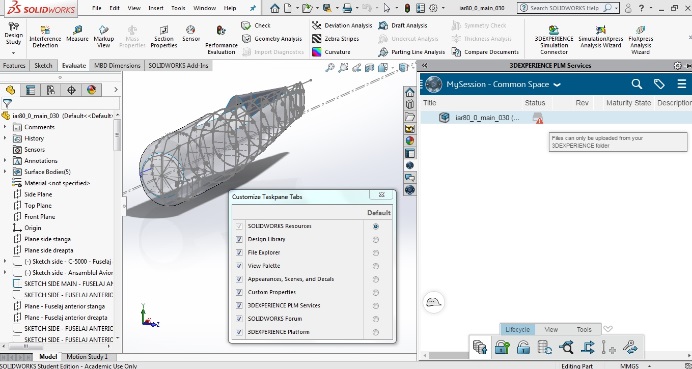692x369 pixels.
Task: Set Design Library as default tab radio
Action: coord(376,240)
